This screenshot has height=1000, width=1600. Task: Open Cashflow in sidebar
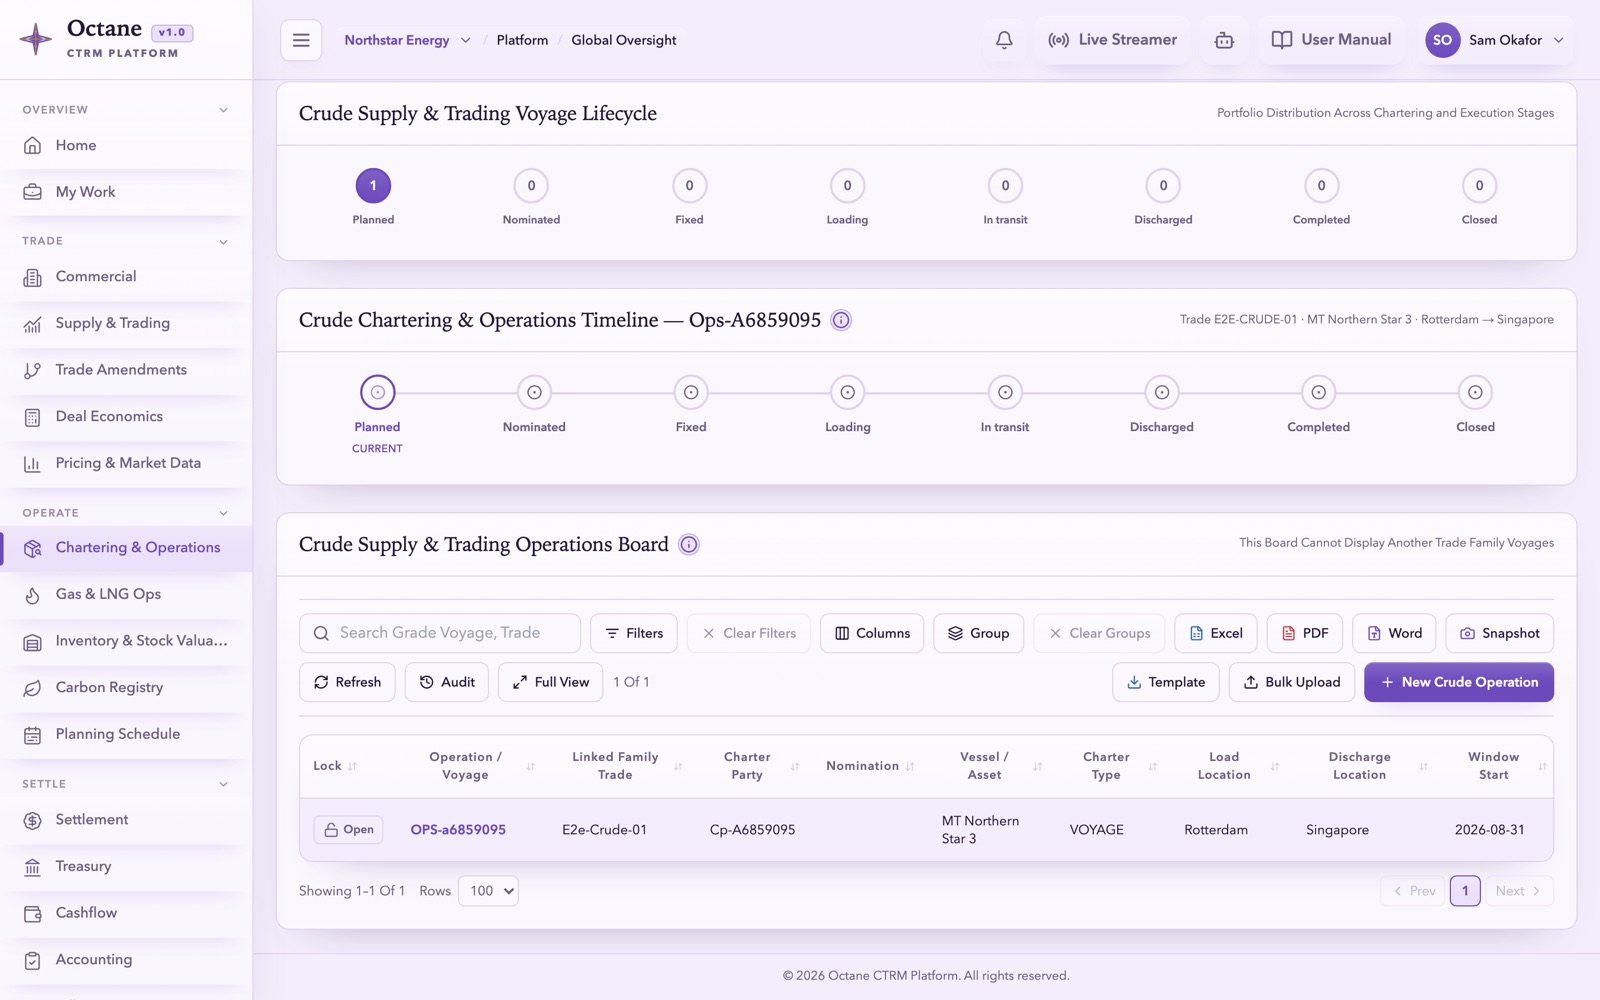point(126,913)
